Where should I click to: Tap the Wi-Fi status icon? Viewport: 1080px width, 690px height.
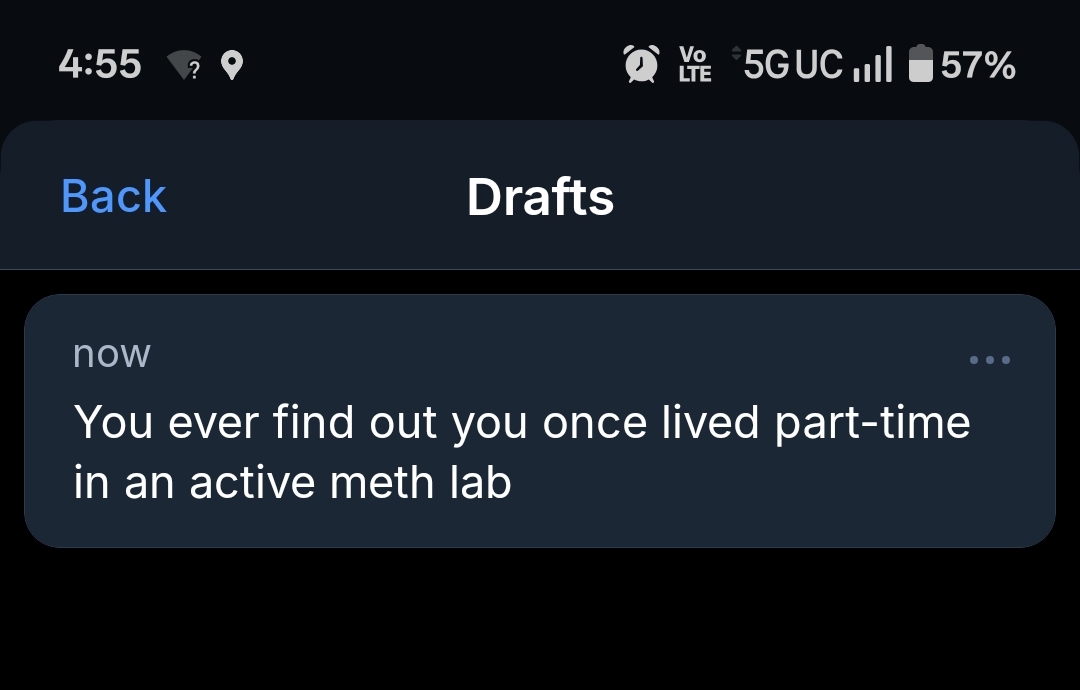tap(184, 66)
